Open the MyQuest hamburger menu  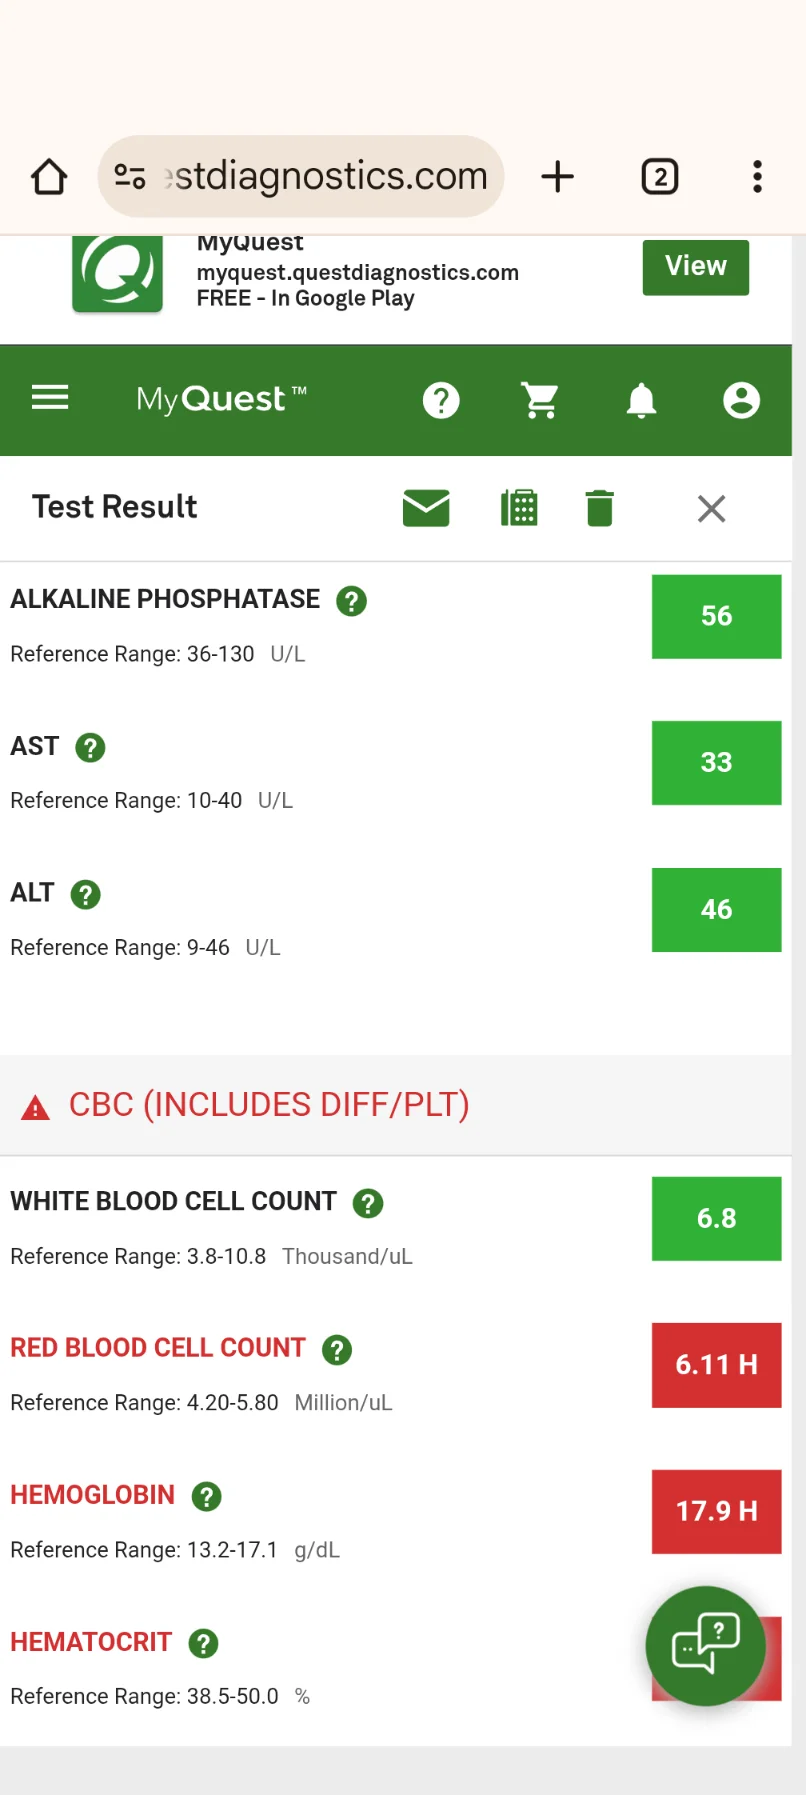pyautogui.click(x=50, y=398)
